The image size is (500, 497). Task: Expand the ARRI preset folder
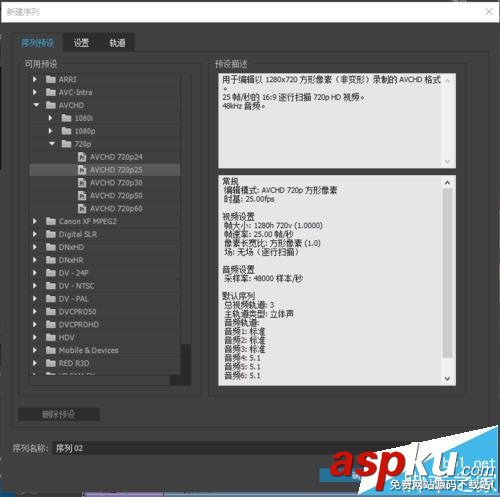click(35, 79)
